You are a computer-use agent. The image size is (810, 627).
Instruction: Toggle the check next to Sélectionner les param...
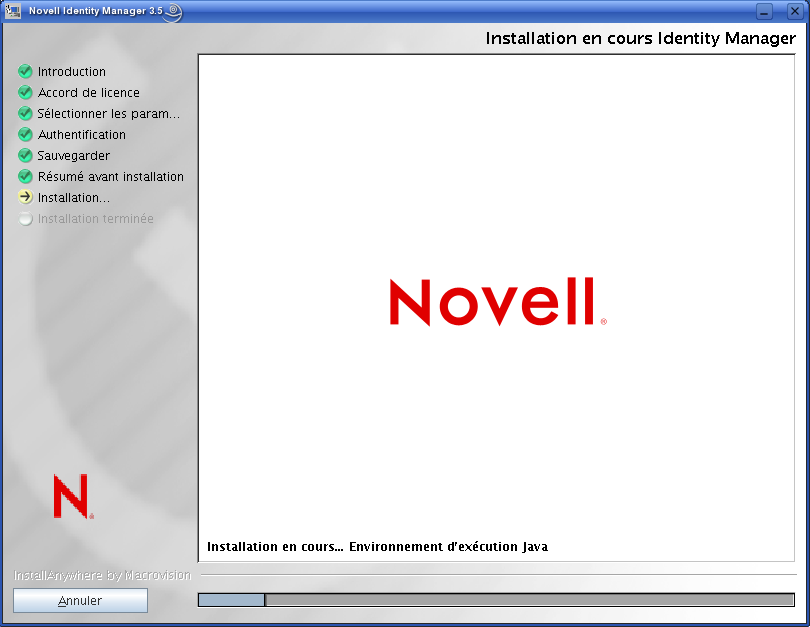(x=25, y=113)
